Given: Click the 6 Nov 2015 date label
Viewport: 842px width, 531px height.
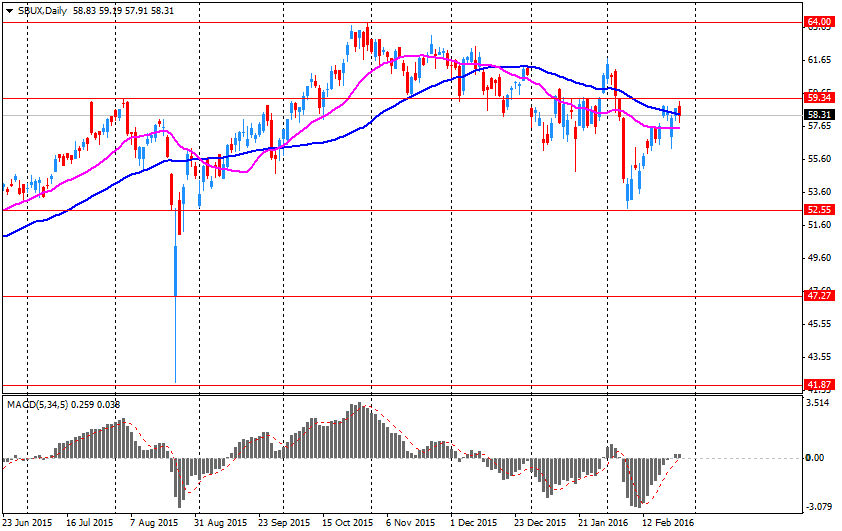Looking at the screenshot, I should pos(411,522).
